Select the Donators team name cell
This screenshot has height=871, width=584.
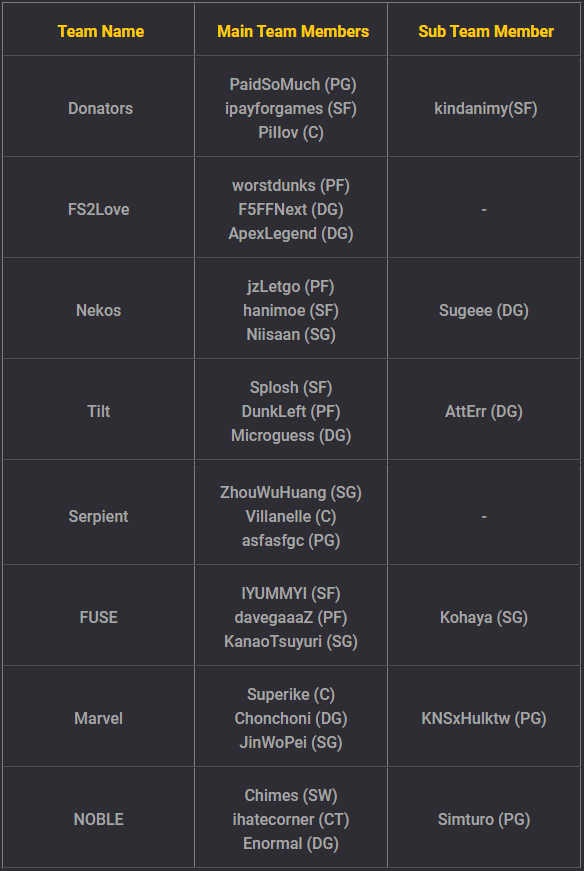coord(101,108)
